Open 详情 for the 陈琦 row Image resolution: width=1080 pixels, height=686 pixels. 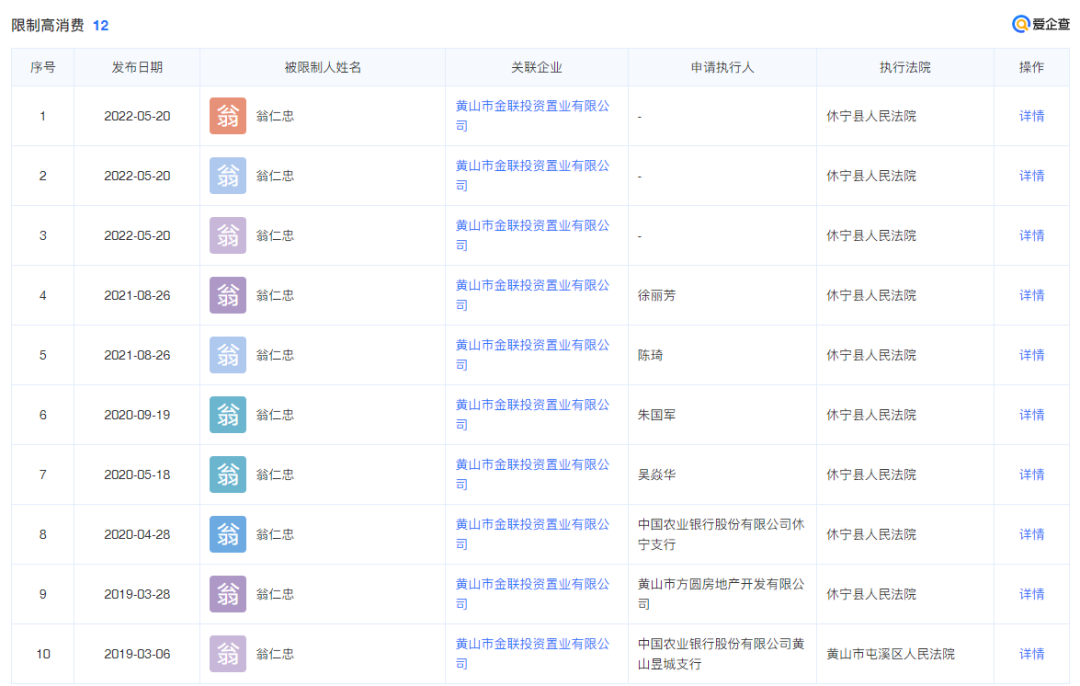pos(1032,355)
